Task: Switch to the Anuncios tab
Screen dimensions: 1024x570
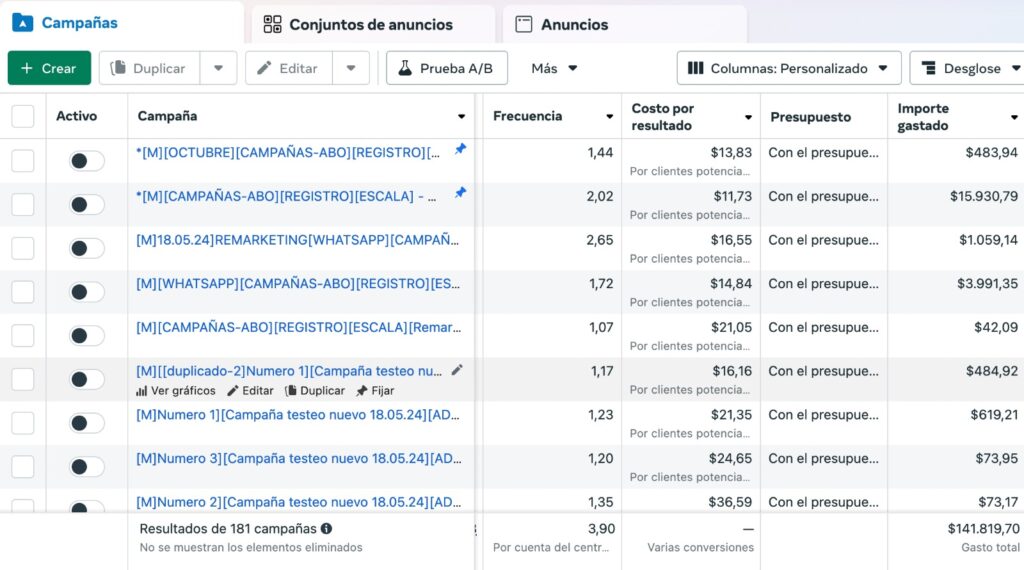Action: pos(574,24)
